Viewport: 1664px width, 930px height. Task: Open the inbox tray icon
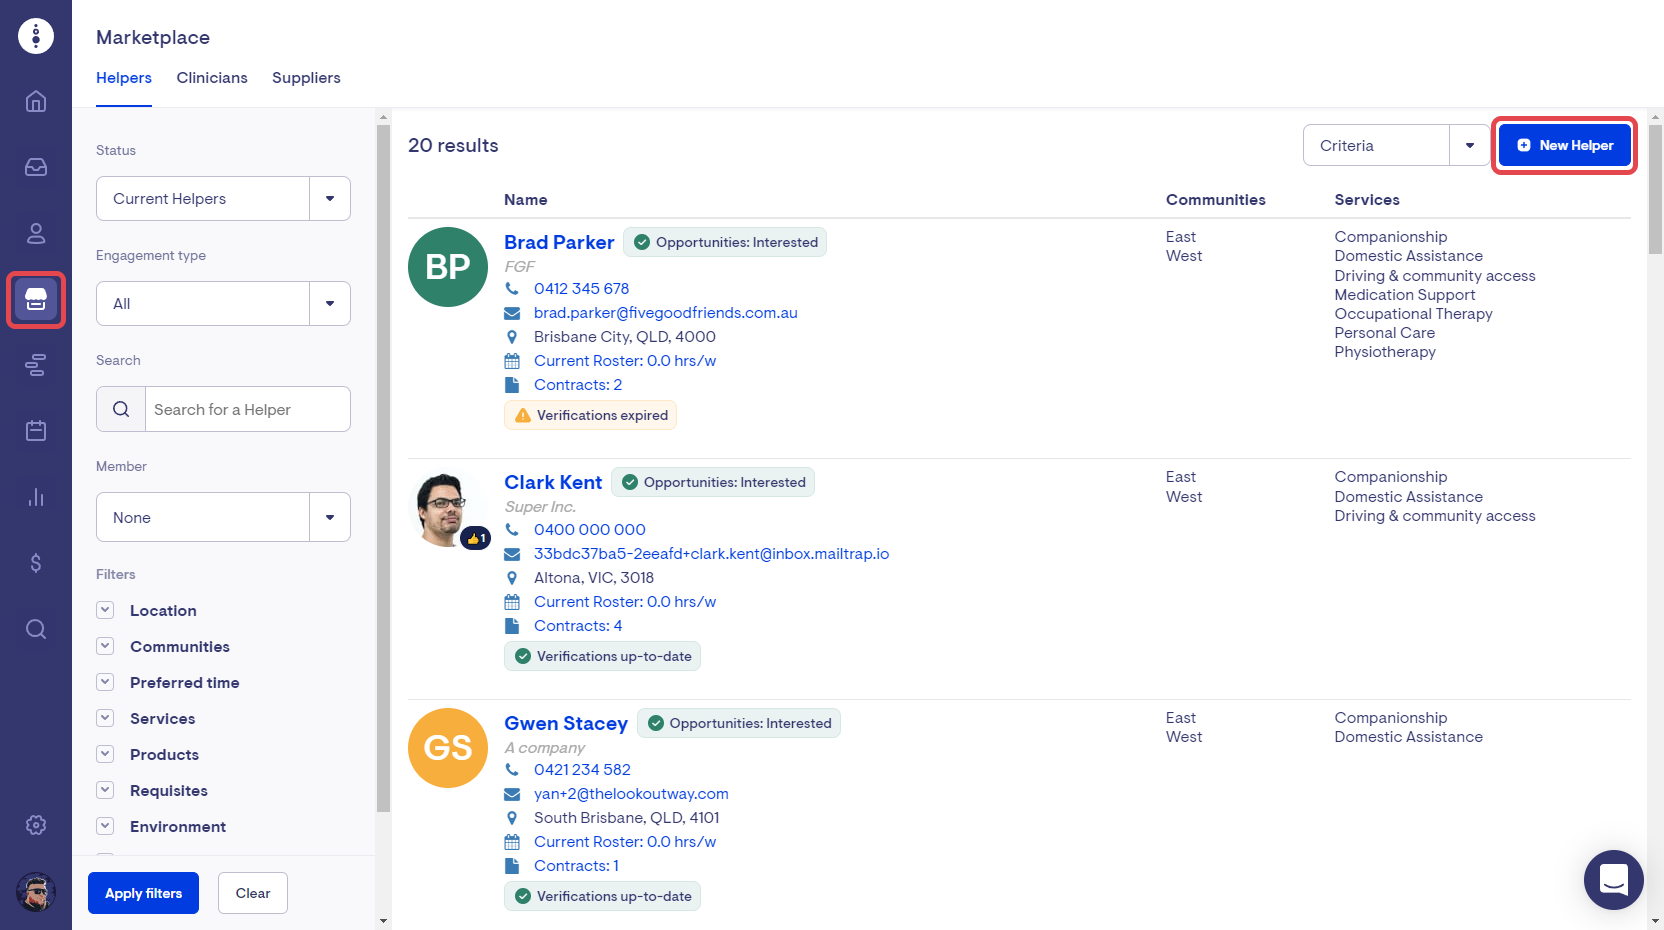36,167
